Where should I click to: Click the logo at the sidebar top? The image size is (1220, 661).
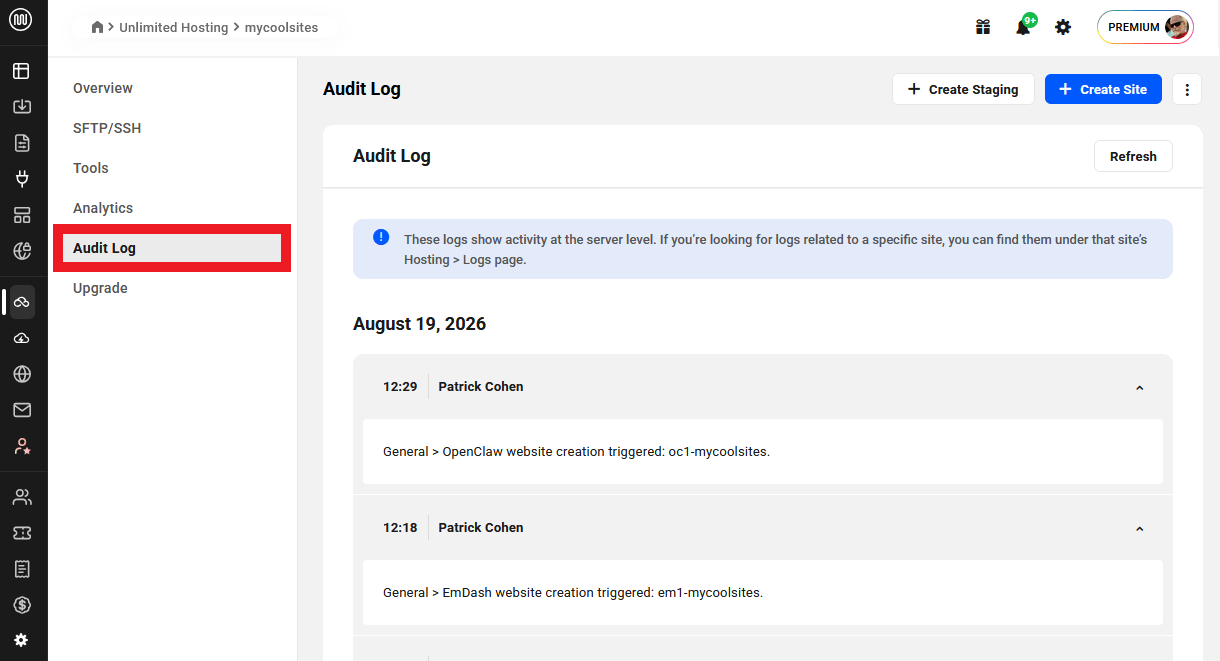(21, 20)
